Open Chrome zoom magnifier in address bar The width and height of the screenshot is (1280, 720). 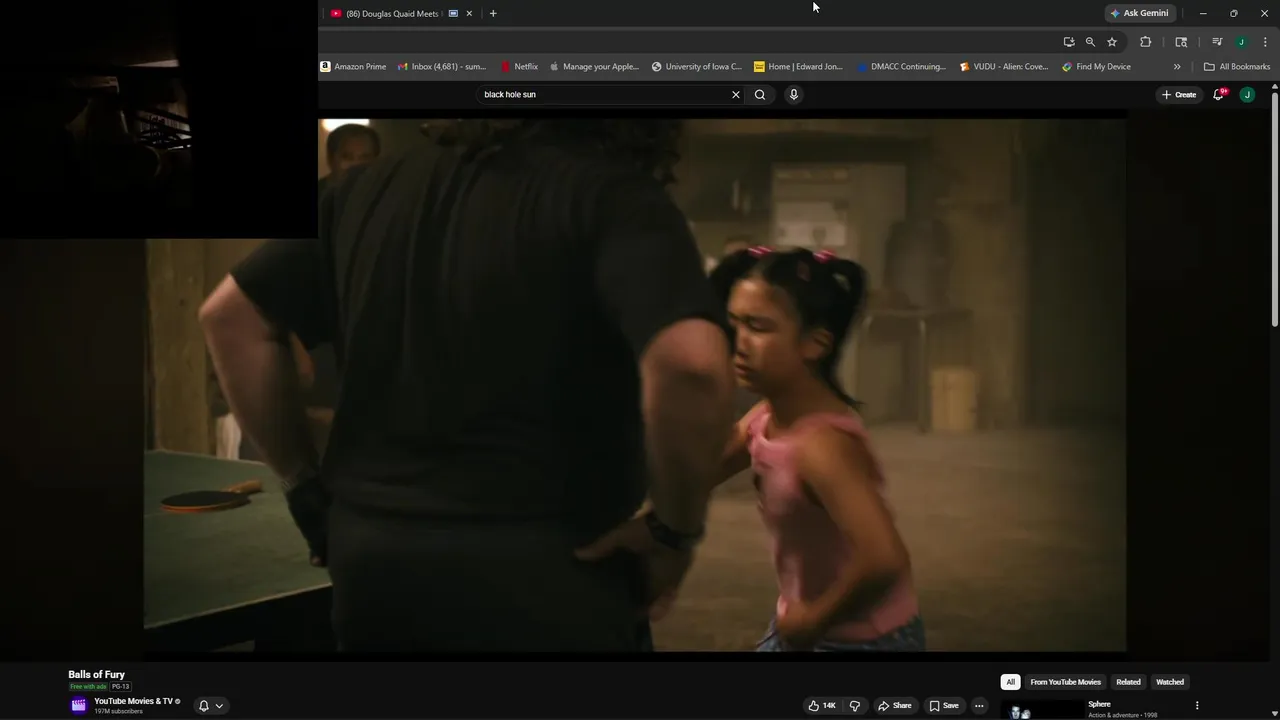point(1090,42)
